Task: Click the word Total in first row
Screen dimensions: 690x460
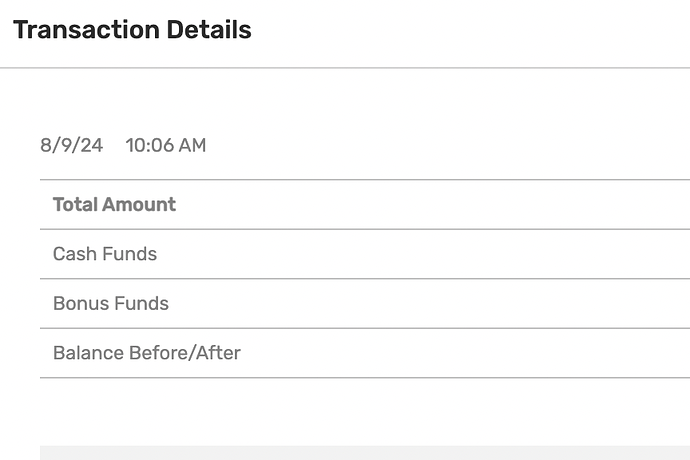Action: click(x=74, y=205)
